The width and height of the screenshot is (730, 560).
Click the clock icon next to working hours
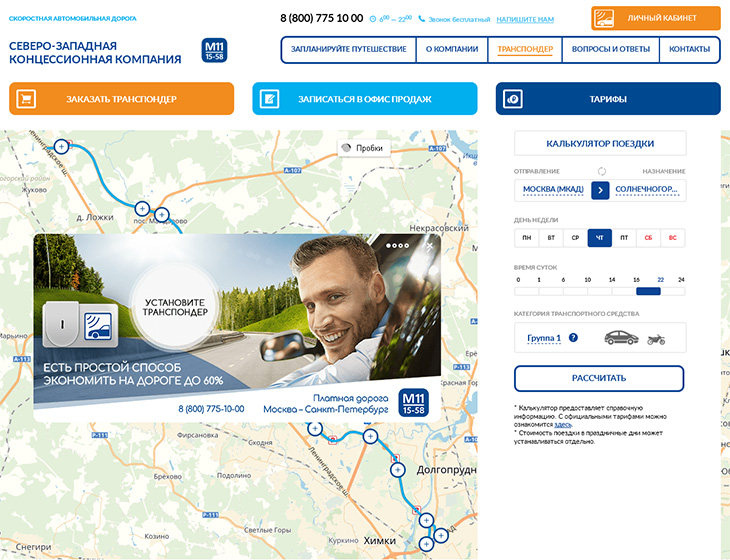point(372,19)
